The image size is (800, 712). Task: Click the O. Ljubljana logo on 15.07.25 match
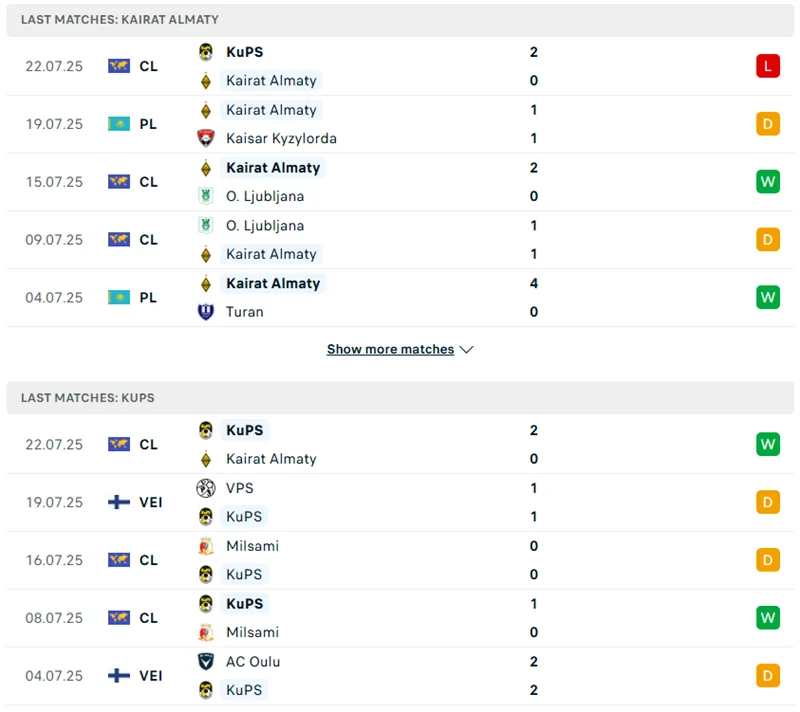tap(206, 196)
